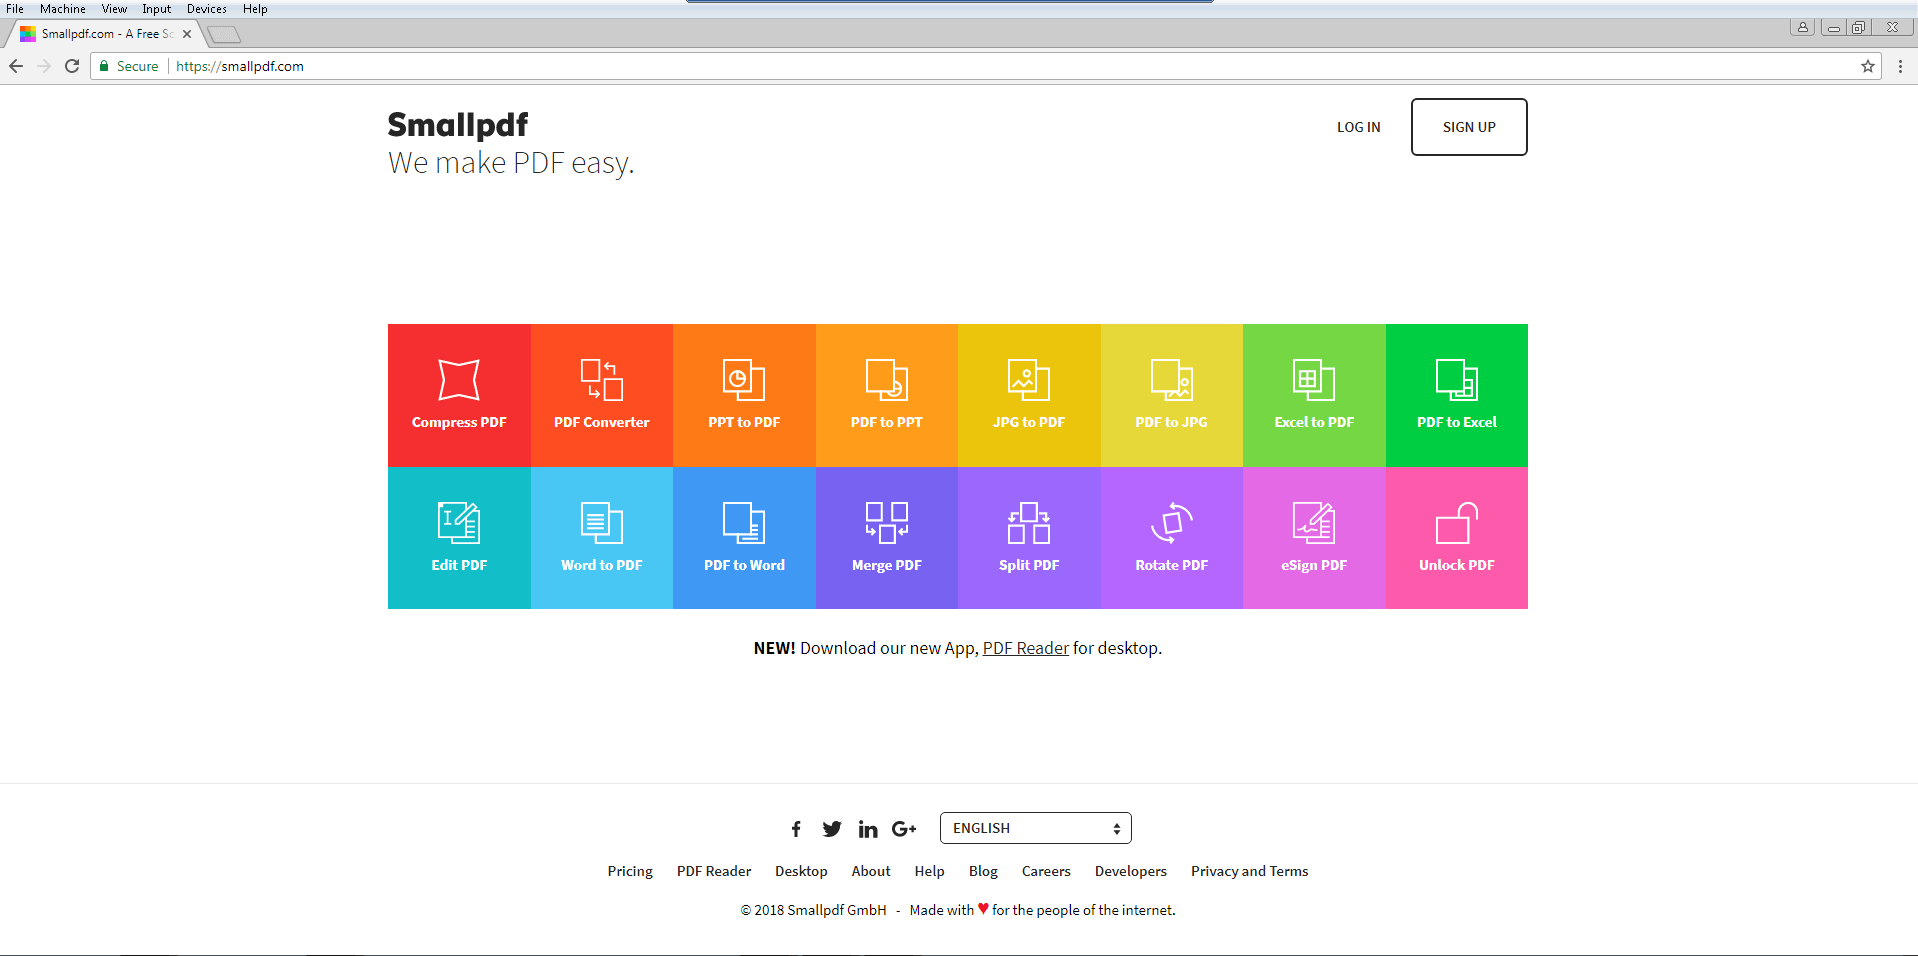Expand the ENGLISH language dropdown

pos(1035,828)
